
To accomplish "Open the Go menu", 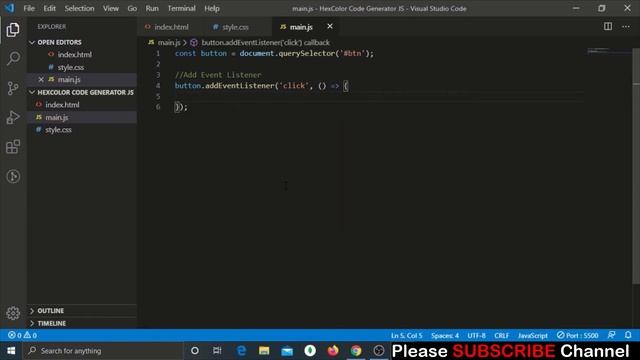I will 132,8.
